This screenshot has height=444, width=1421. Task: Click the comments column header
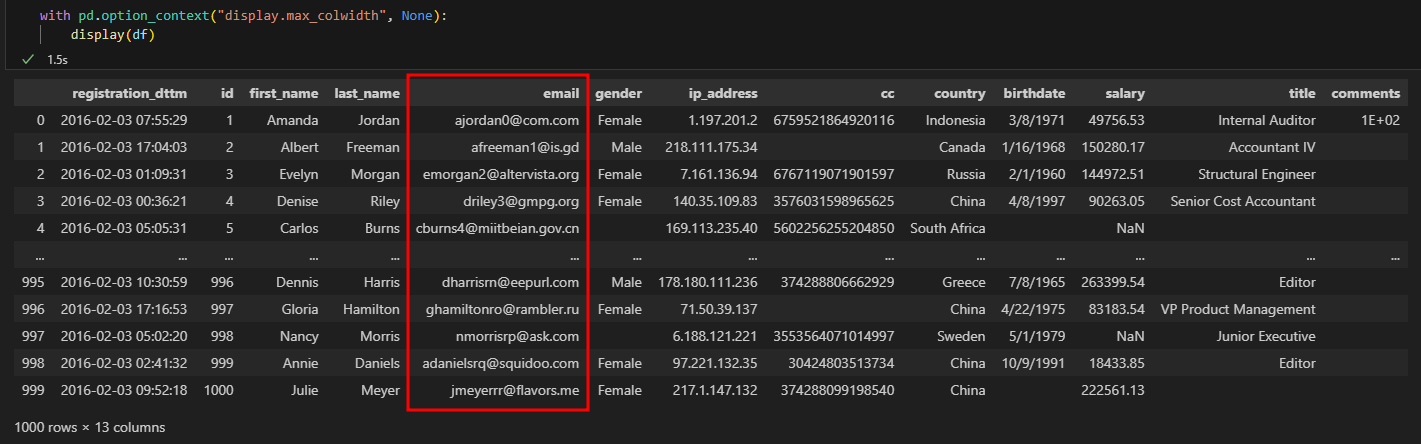pyautogui.click(x=1365, y=93)
